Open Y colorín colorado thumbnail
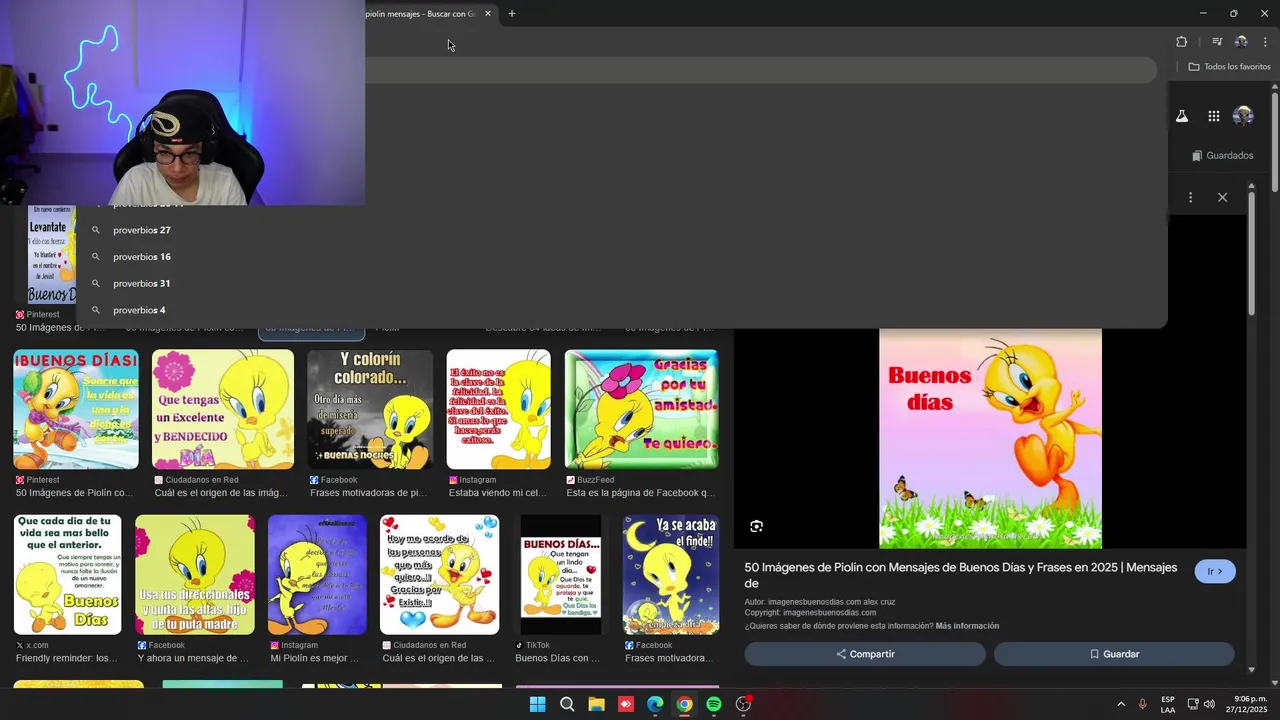The image size is (1280, 720). pyautogui.click(x=370, y=409)
